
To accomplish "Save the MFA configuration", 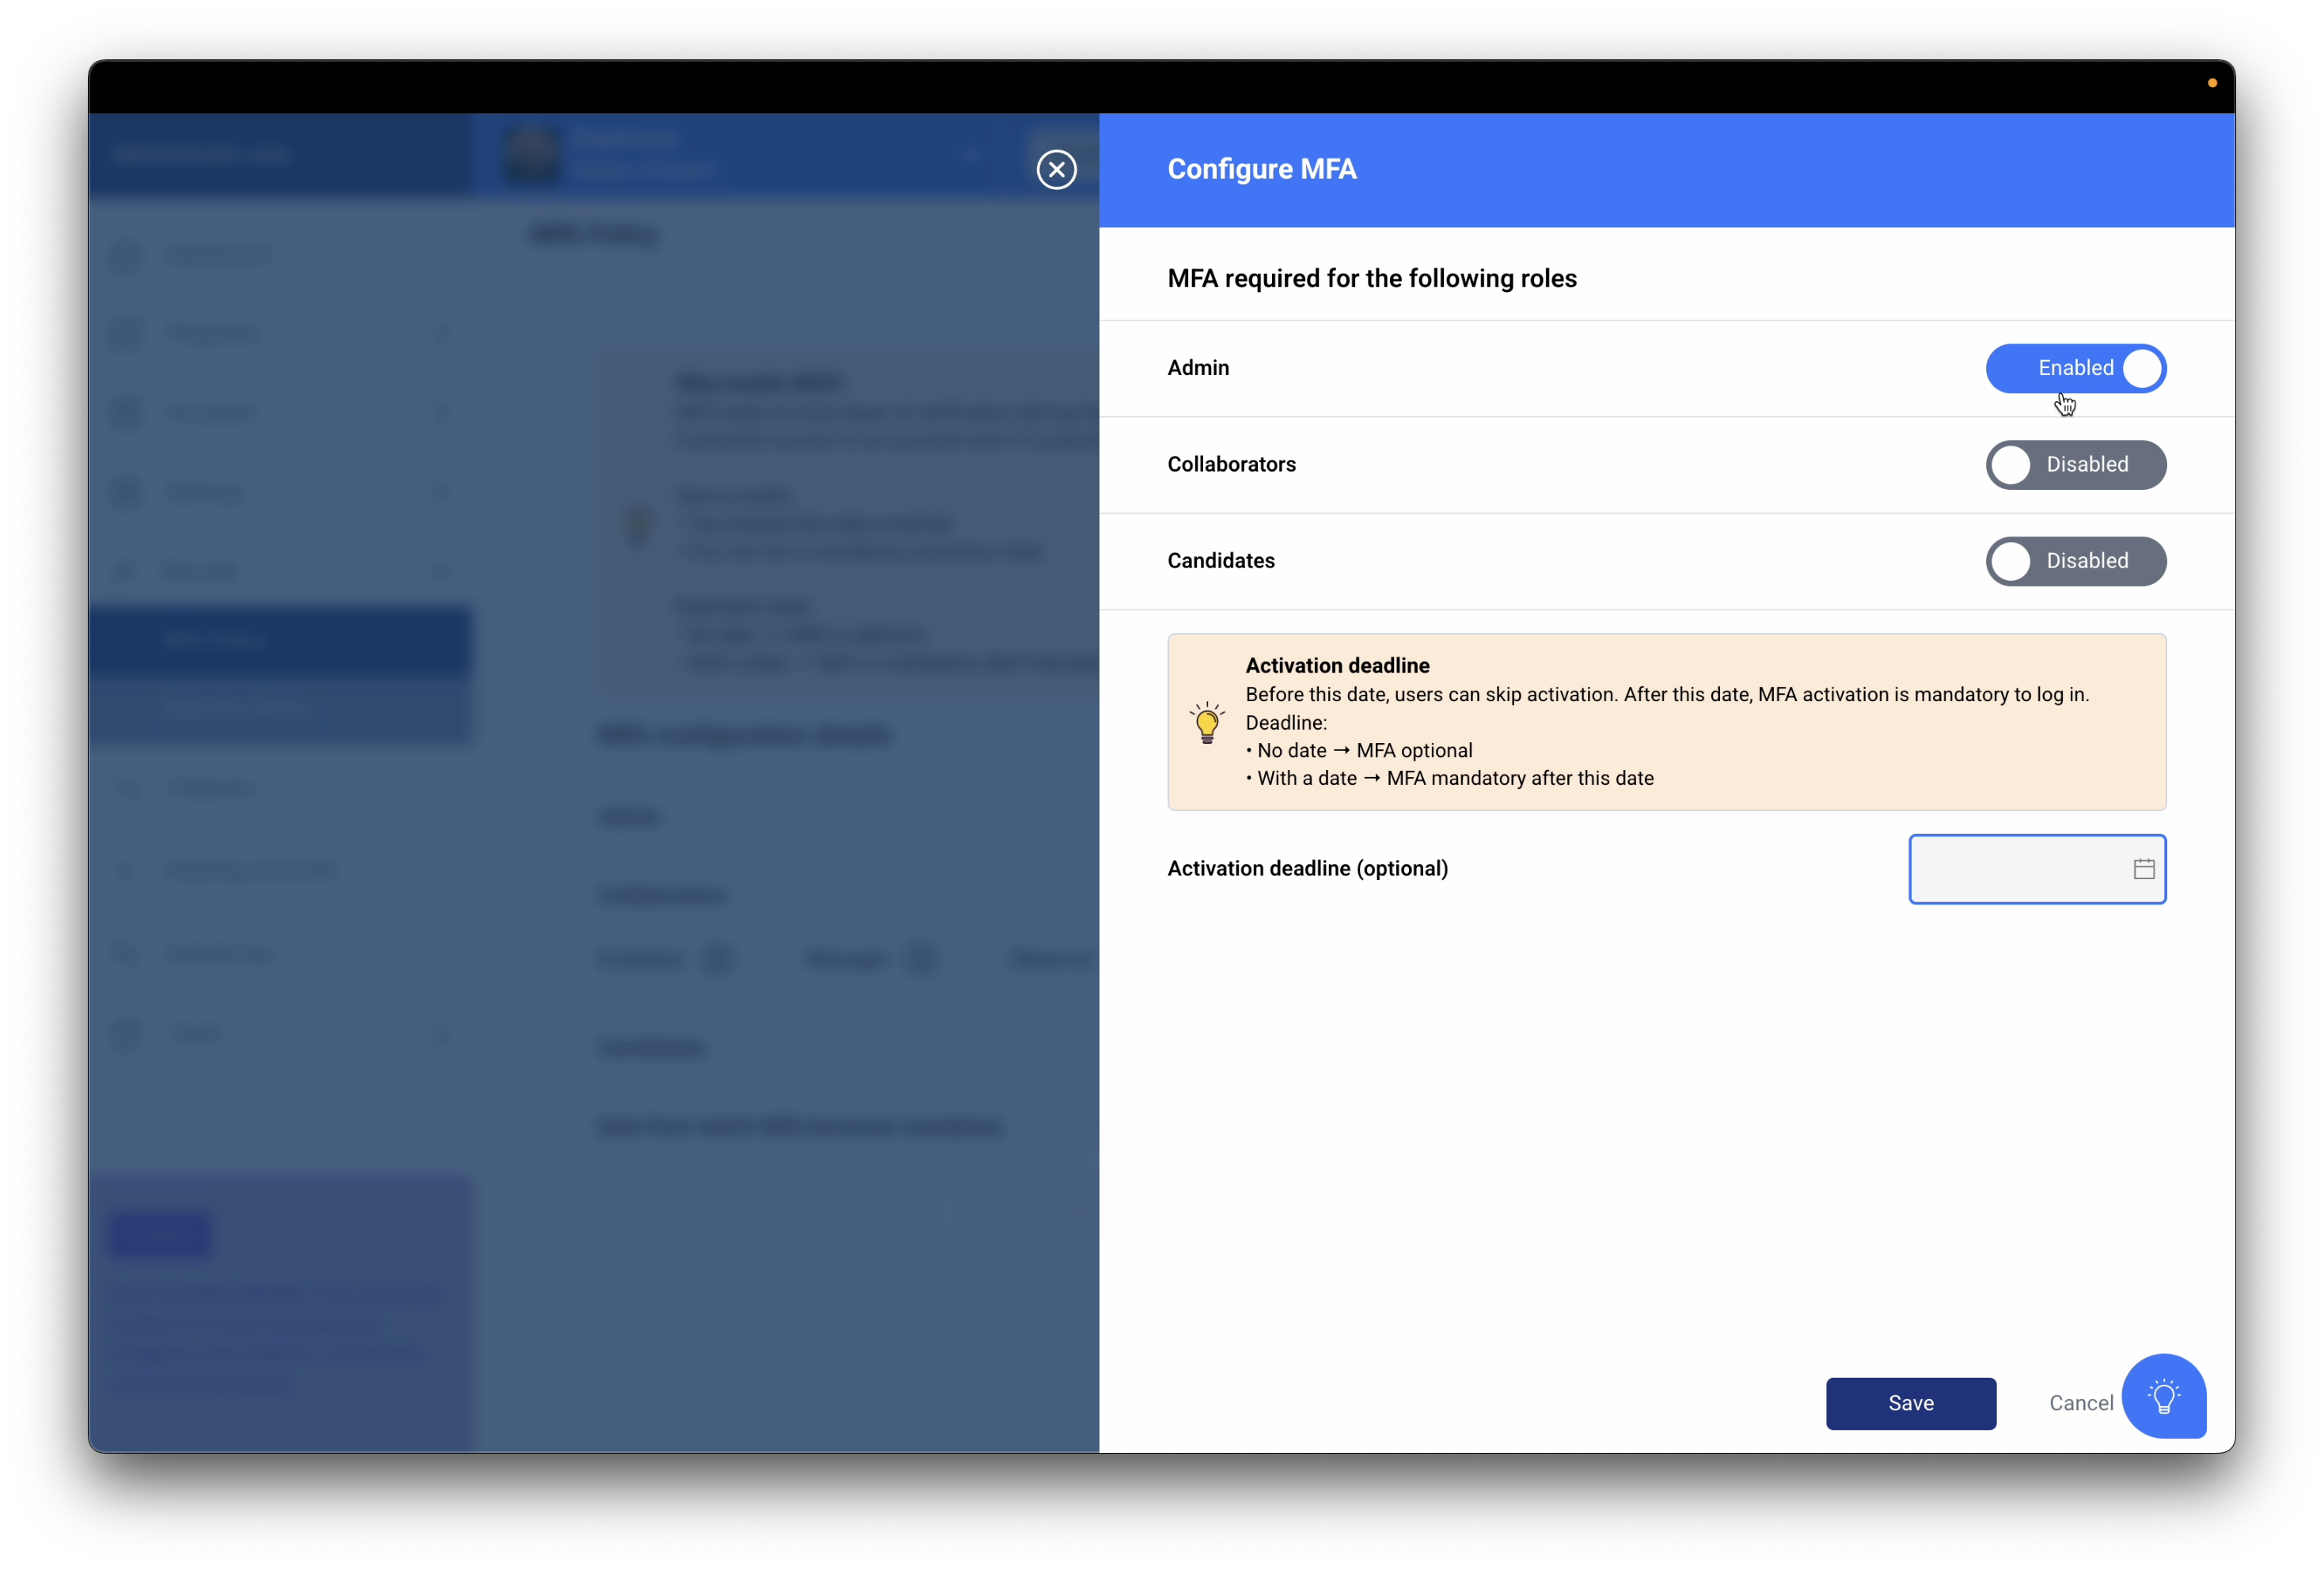I will click(1910, 1403).
